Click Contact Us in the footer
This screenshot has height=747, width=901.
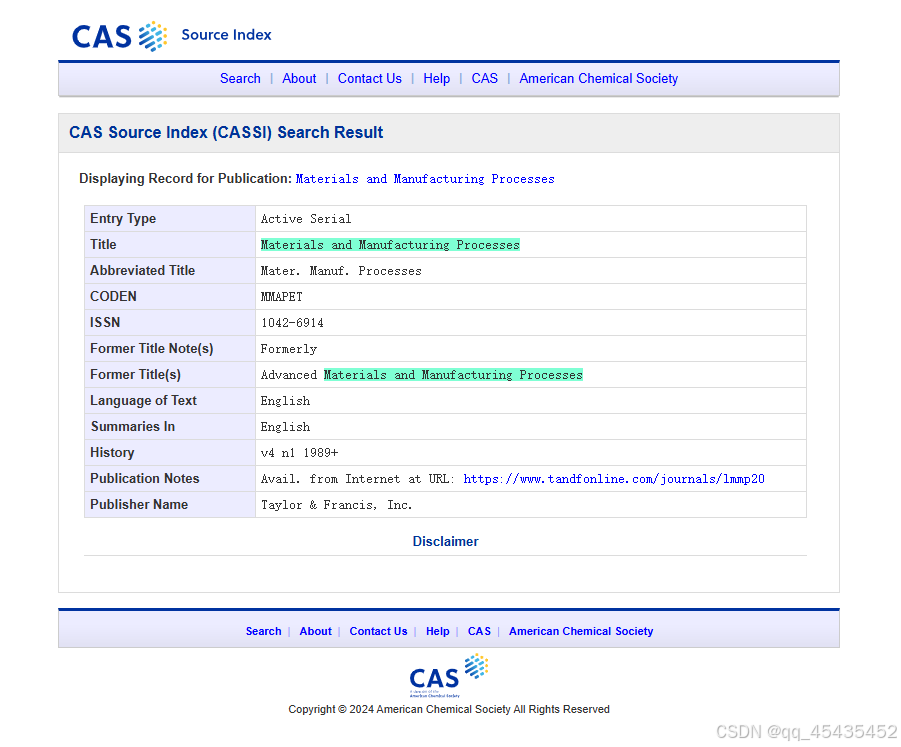pos(378,631)
